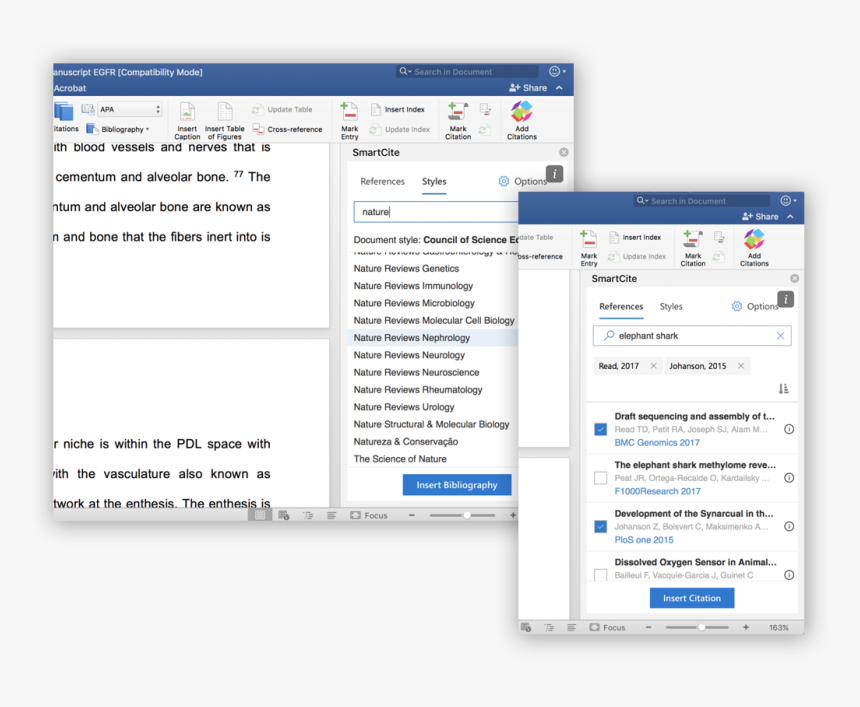Collapse ribbon chevron next to Share, front window
The image size is (860, 707).
[790, 217]
